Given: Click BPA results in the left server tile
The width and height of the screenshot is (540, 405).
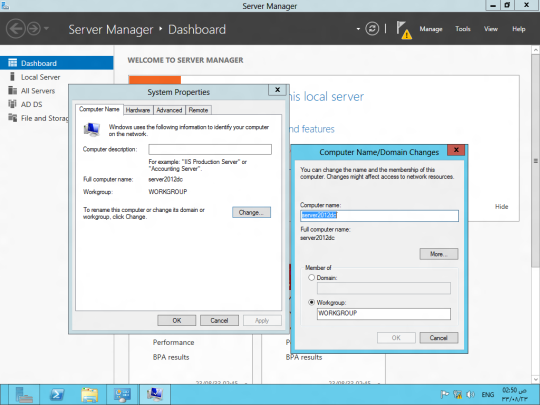Looking at the screenshot, I should (x=171, y=357).
